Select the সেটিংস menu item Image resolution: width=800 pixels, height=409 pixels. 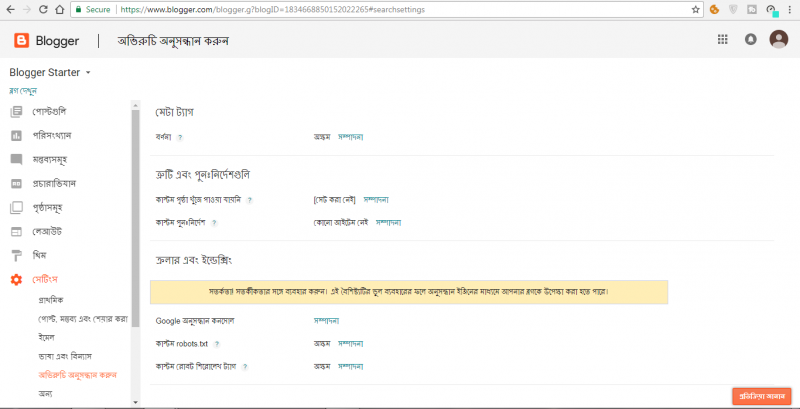[45, 279]
